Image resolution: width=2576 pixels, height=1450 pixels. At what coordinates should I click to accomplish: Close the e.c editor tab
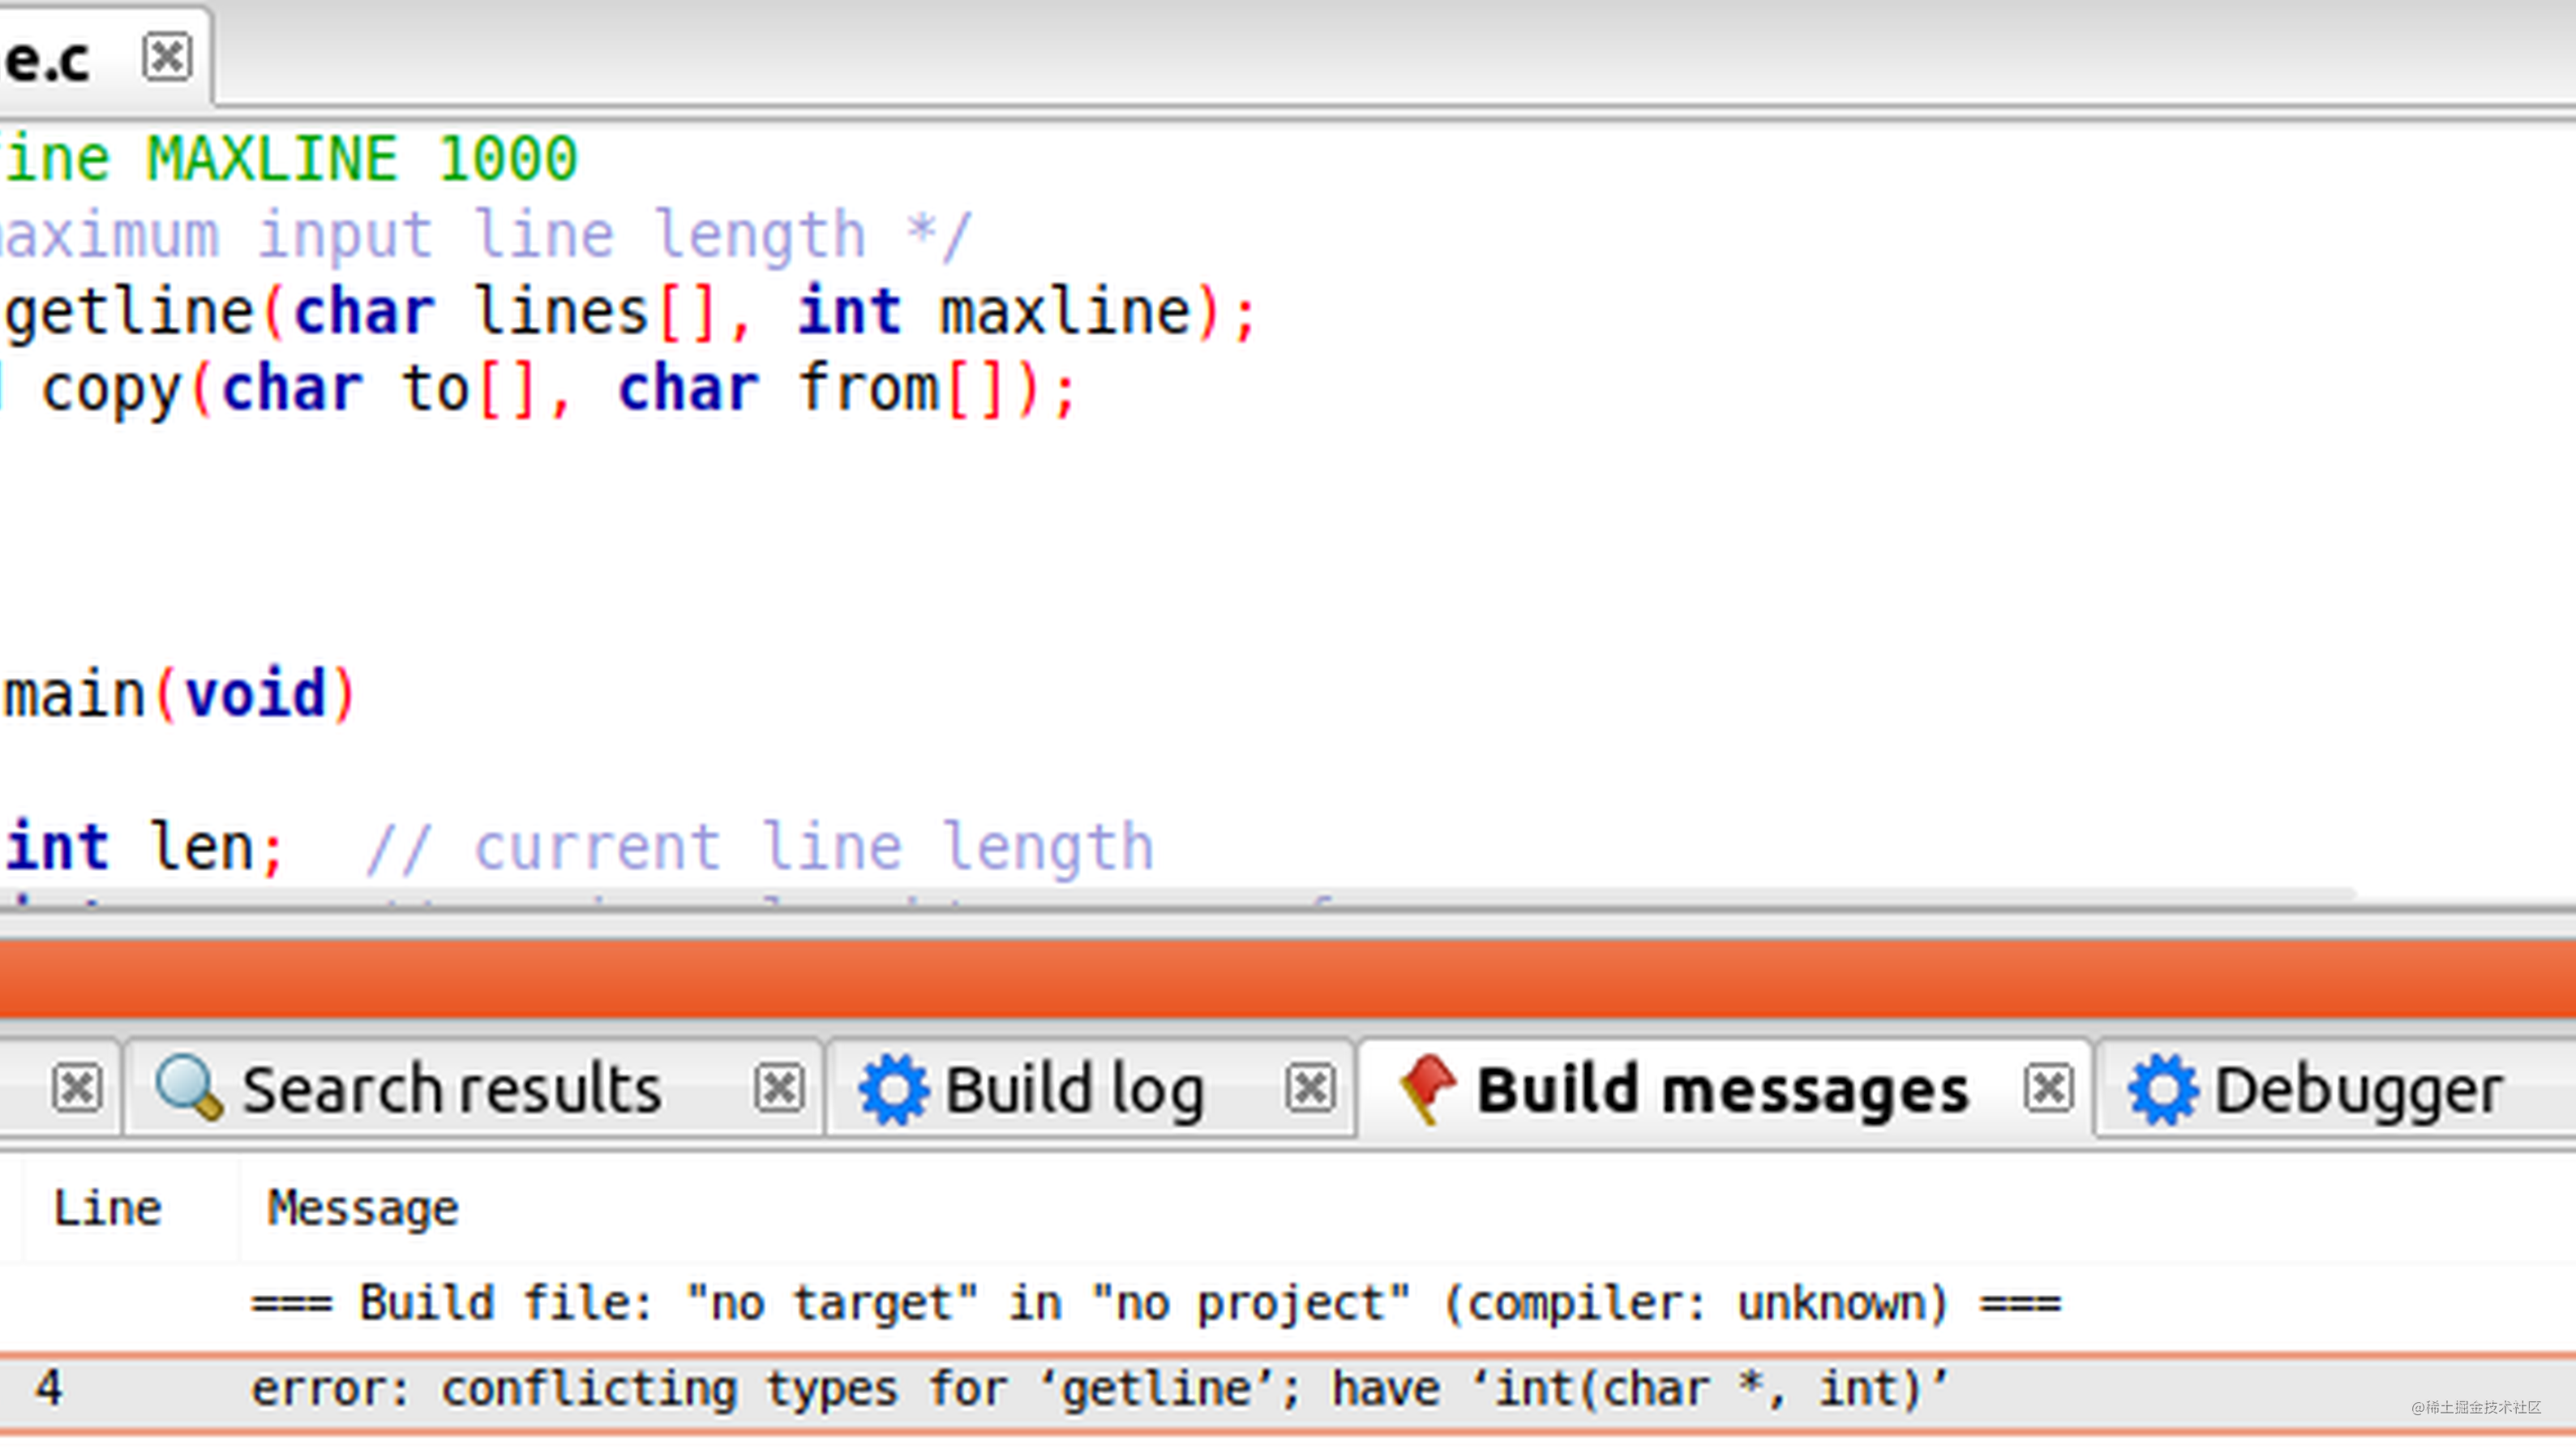pos(166,57)
